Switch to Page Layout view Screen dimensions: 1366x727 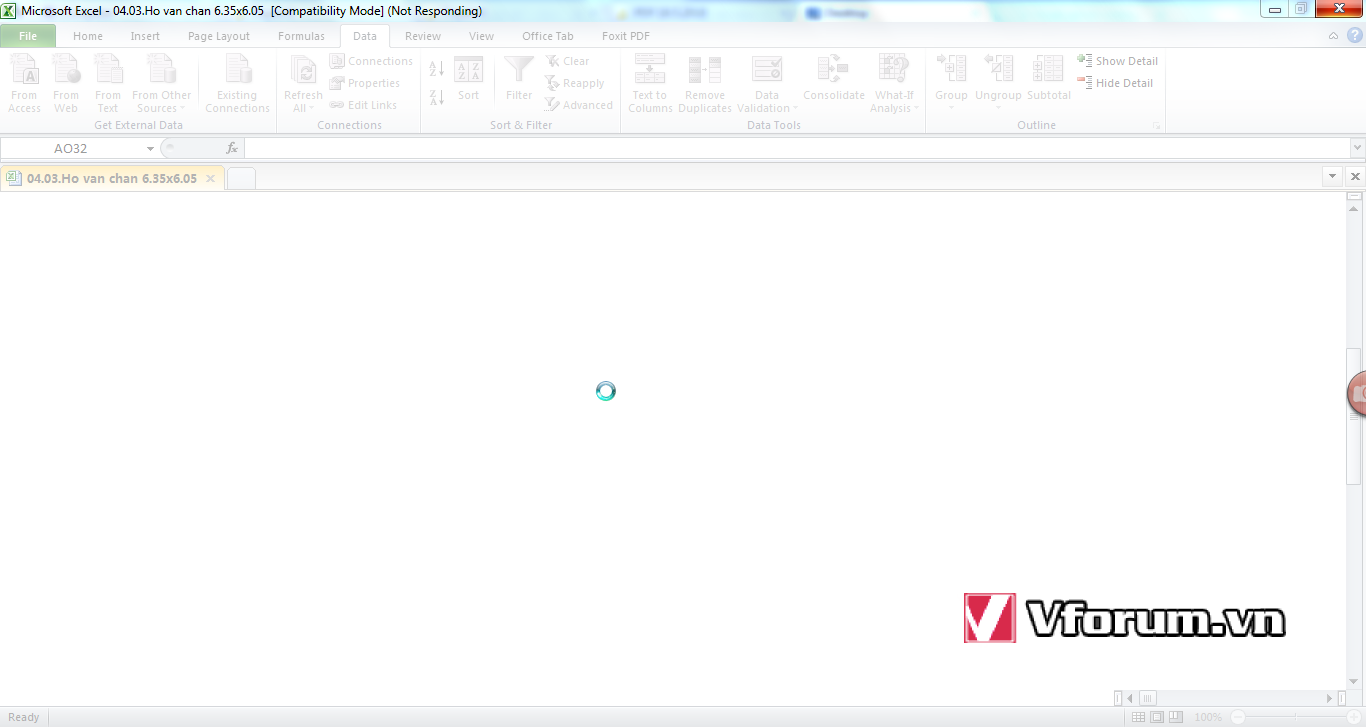(1157, 717)
